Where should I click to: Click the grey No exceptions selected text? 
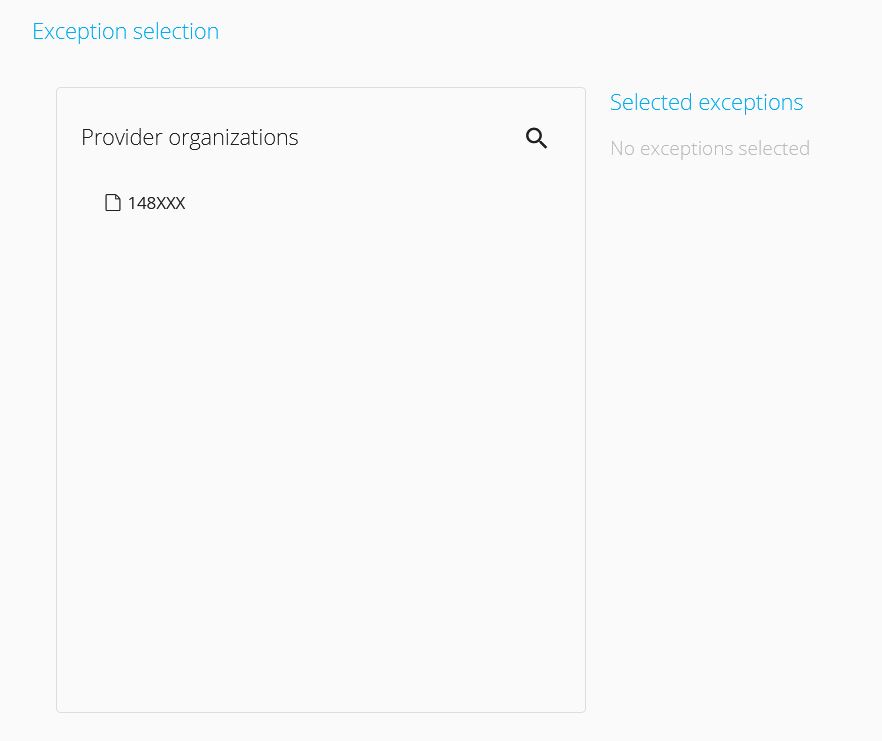click(710, 149)
